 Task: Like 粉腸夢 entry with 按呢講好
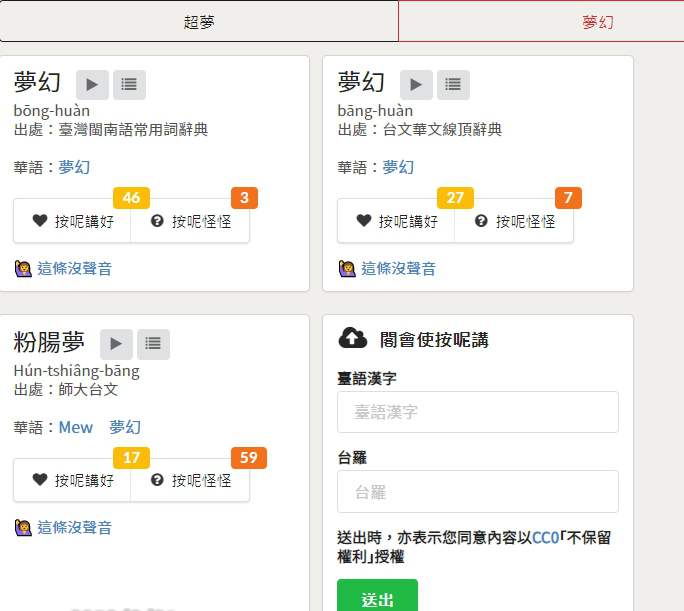coord(72,480)
